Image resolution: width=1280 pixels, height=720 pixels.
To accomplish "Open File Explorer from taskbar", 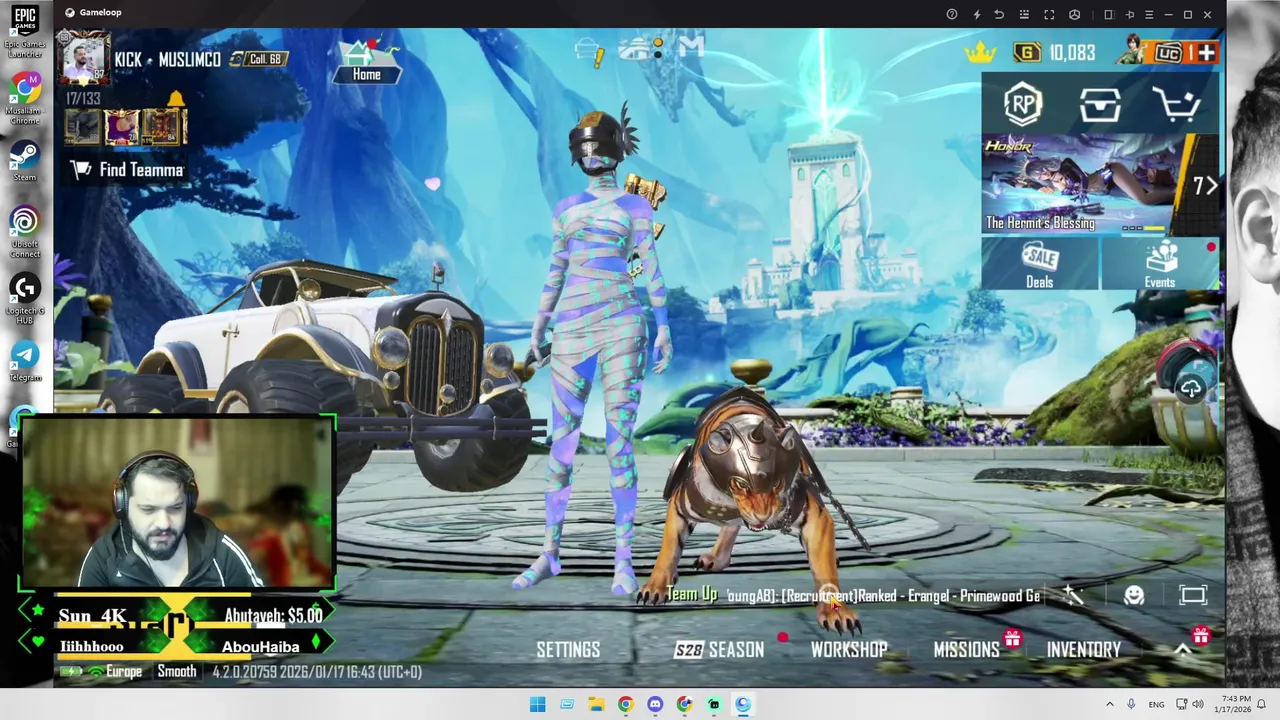I will coord(596,704).
